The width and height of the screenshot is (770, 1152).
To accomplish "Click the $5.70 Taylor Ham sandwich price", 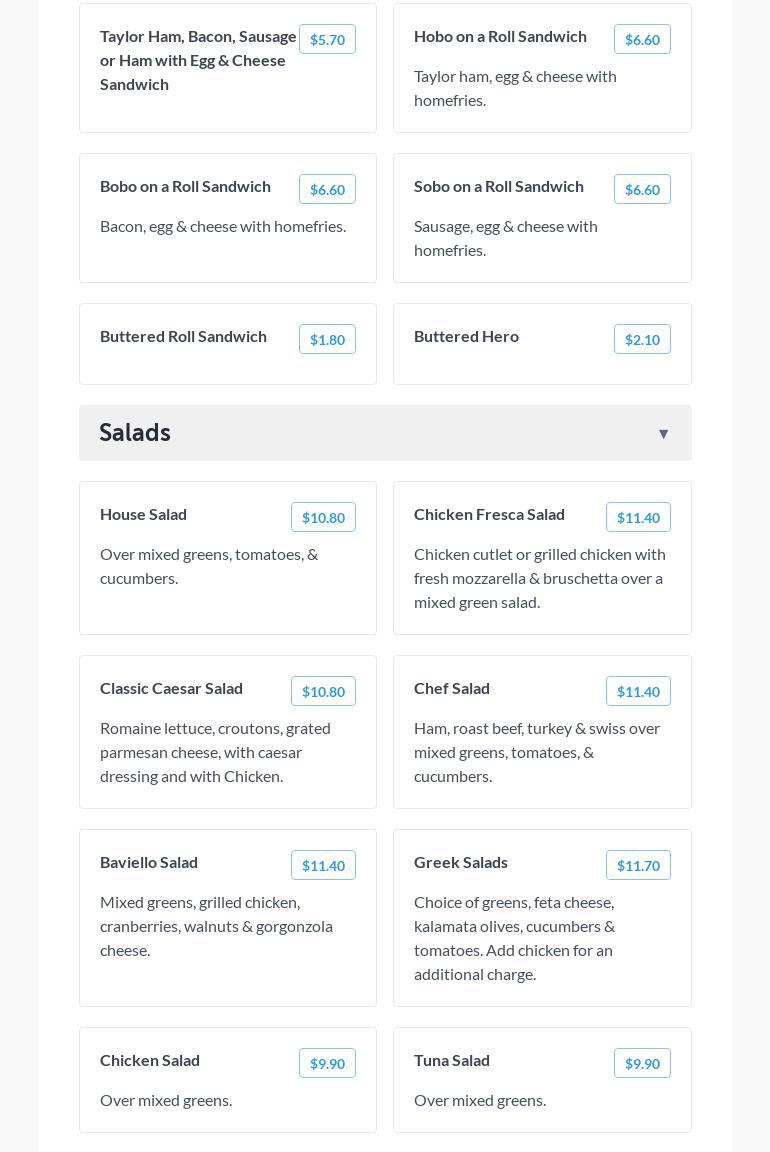I will coord(327,40).
